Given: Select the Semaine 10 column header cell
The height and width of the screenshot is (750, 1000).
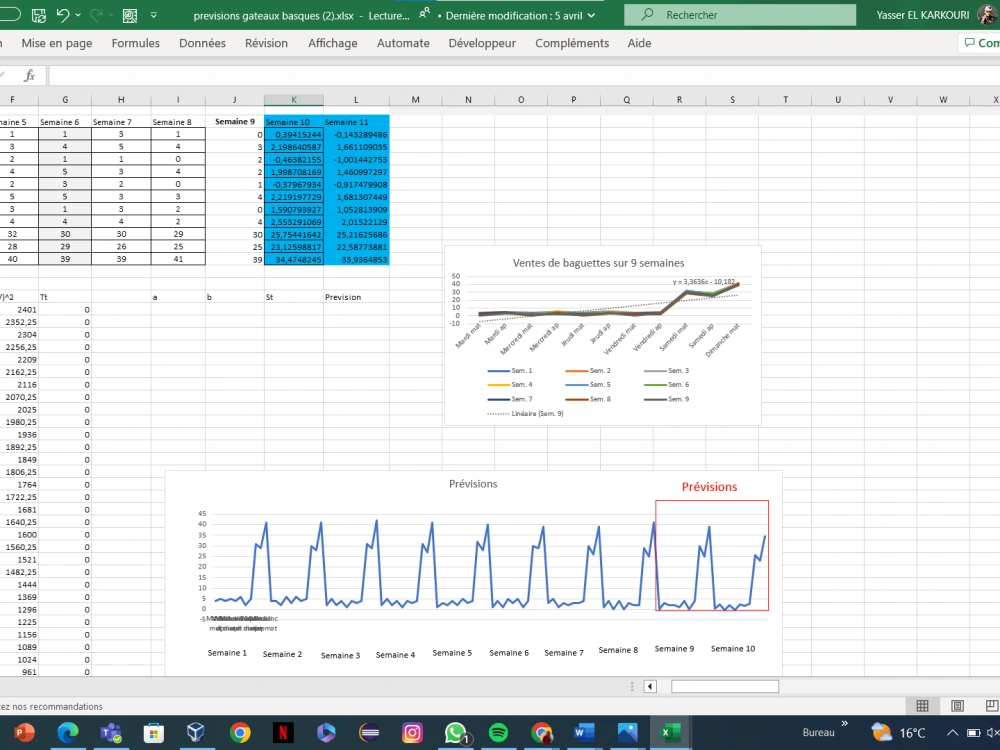Looking at the screenshot, I should click(293, 121).
